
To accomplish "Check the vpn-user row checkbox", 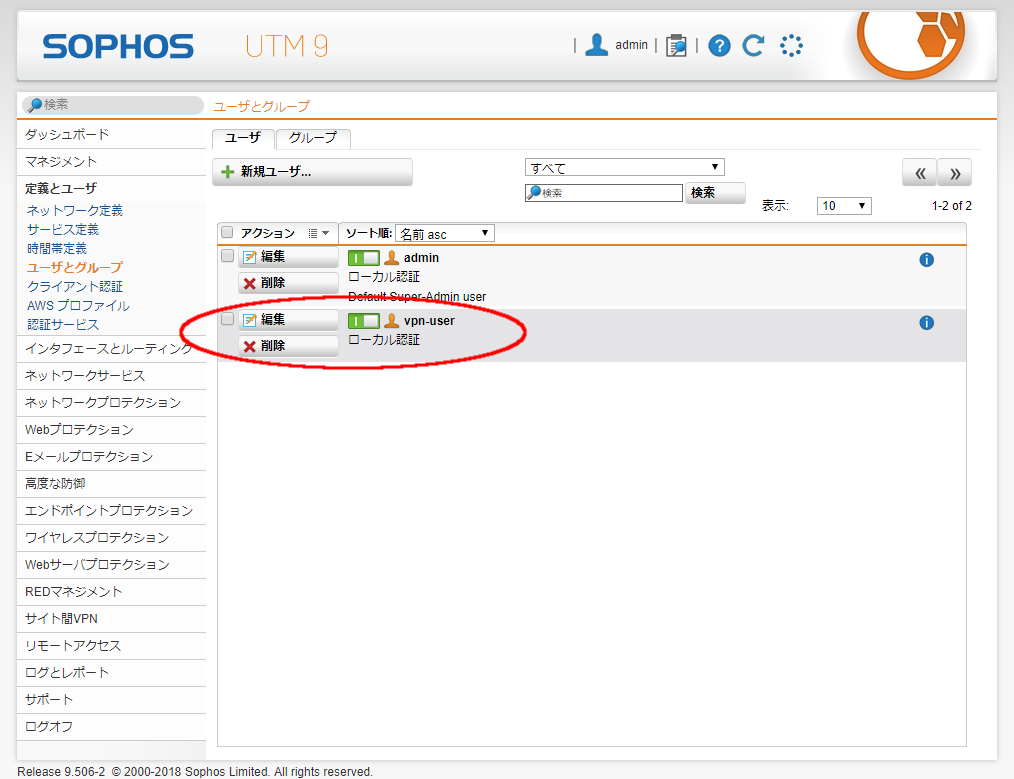I will [227, 320].
